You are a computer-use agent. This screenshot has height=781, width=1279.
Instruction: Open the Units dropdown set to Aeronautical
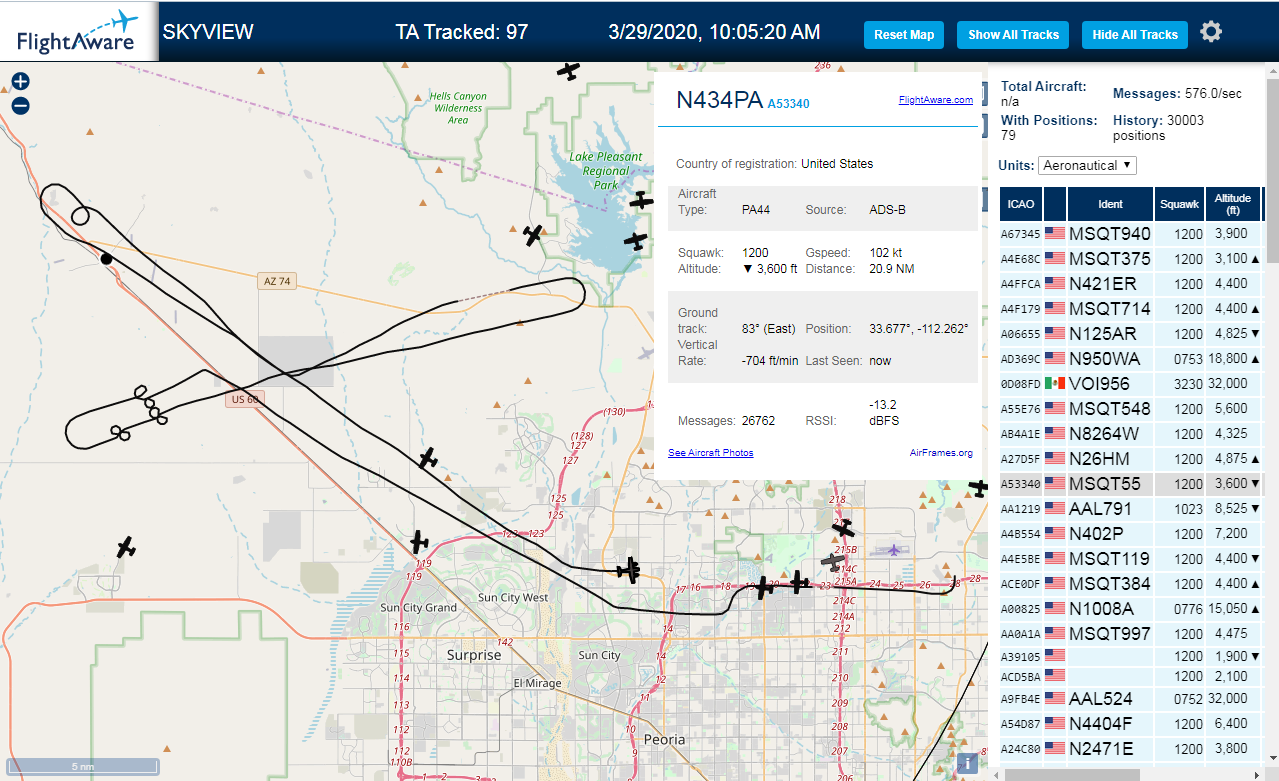[x=1087, y=165]
